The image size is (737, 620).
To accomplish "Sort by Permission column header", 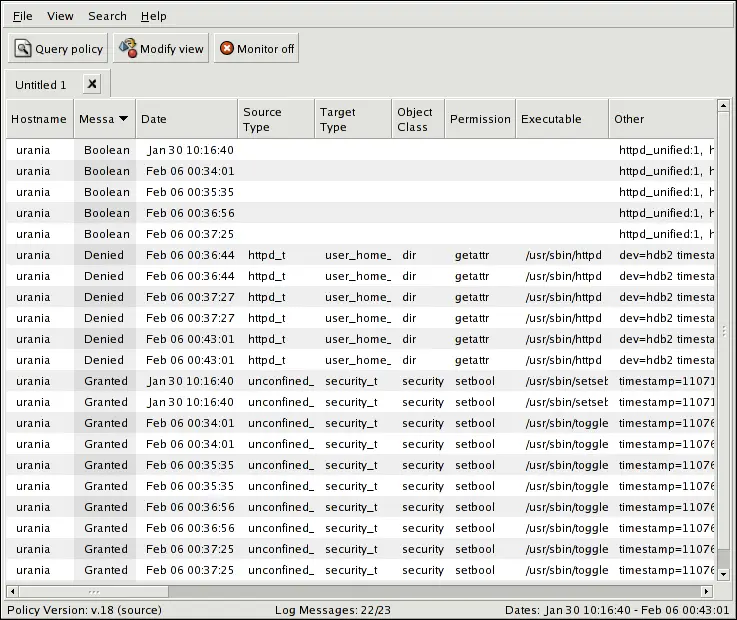I will [480, 119].
